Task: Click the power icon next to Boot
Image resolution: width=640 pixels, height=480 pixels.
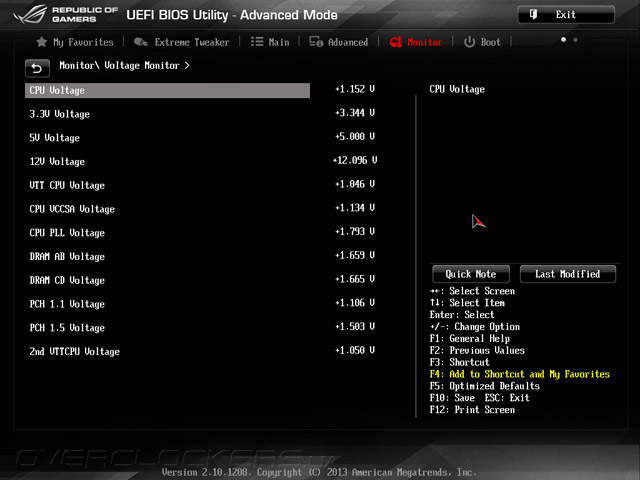Action: pos(469,42)
